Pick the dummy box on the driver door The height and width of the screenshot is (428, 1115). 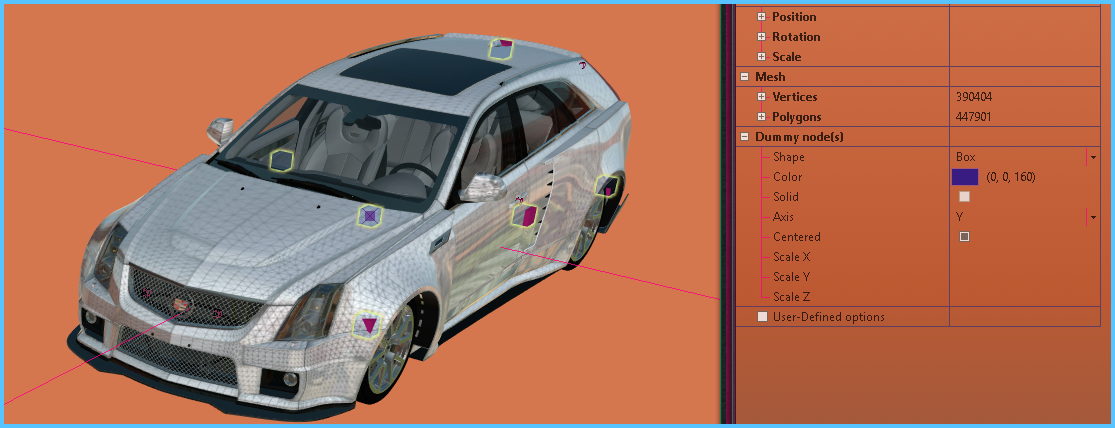pyautogui.click(x=526, y=214)
